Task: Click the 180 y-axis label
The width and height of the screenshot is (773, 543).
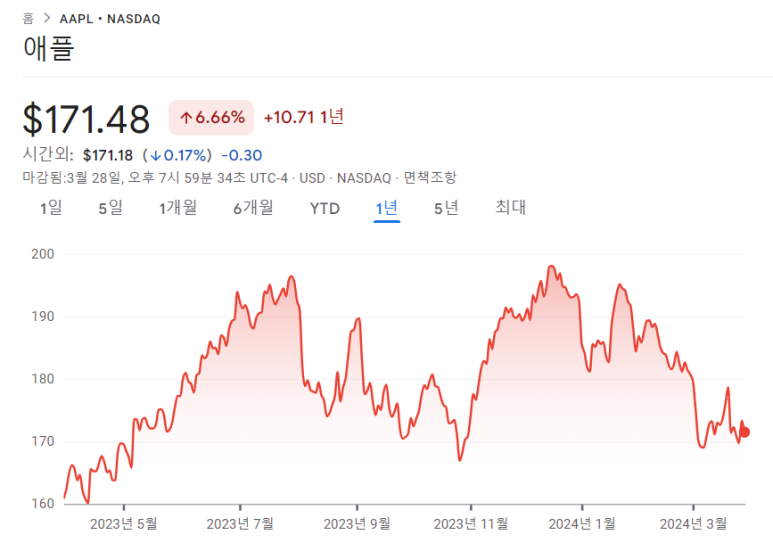Action: pyautogui.click(x=43, y=379)
